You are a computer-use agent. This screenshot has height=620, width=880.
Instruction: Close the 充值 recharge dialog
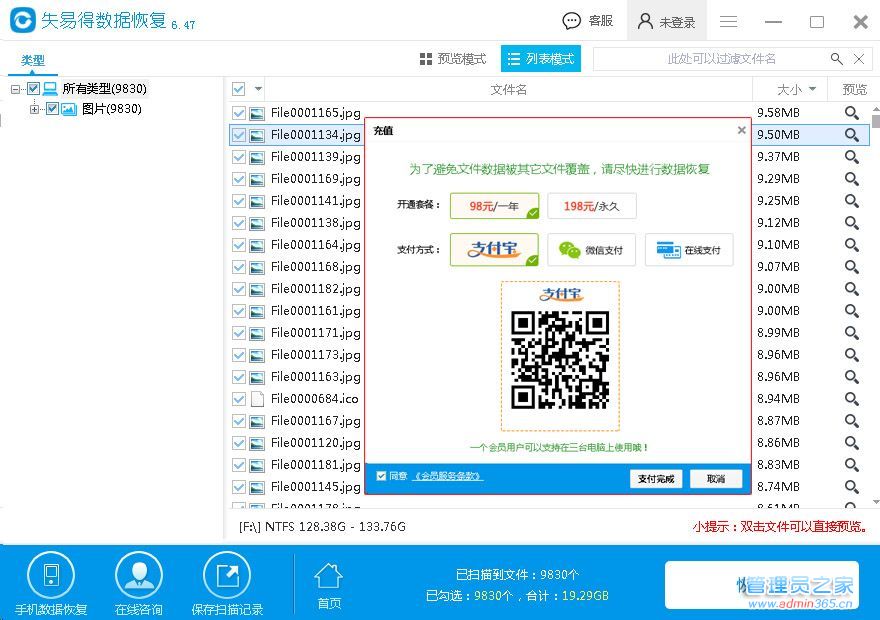click(x=741, y=130)
